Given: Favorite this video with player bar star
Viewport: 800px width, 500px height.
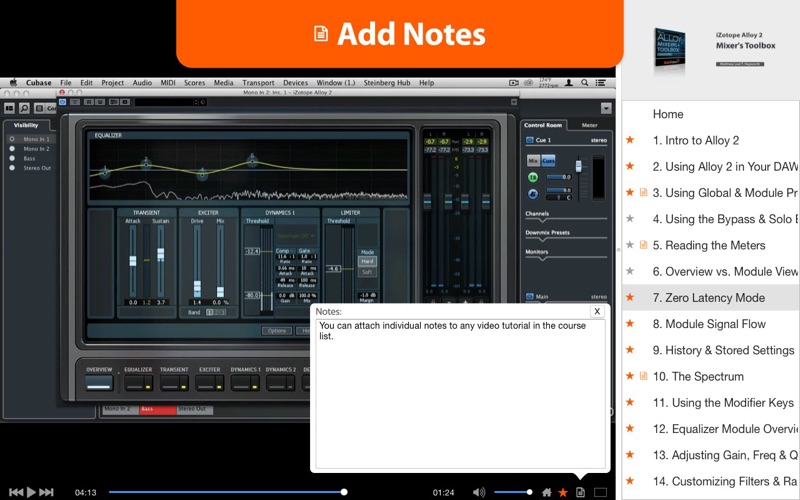Looking at the screenshot, I should (563, 492).
